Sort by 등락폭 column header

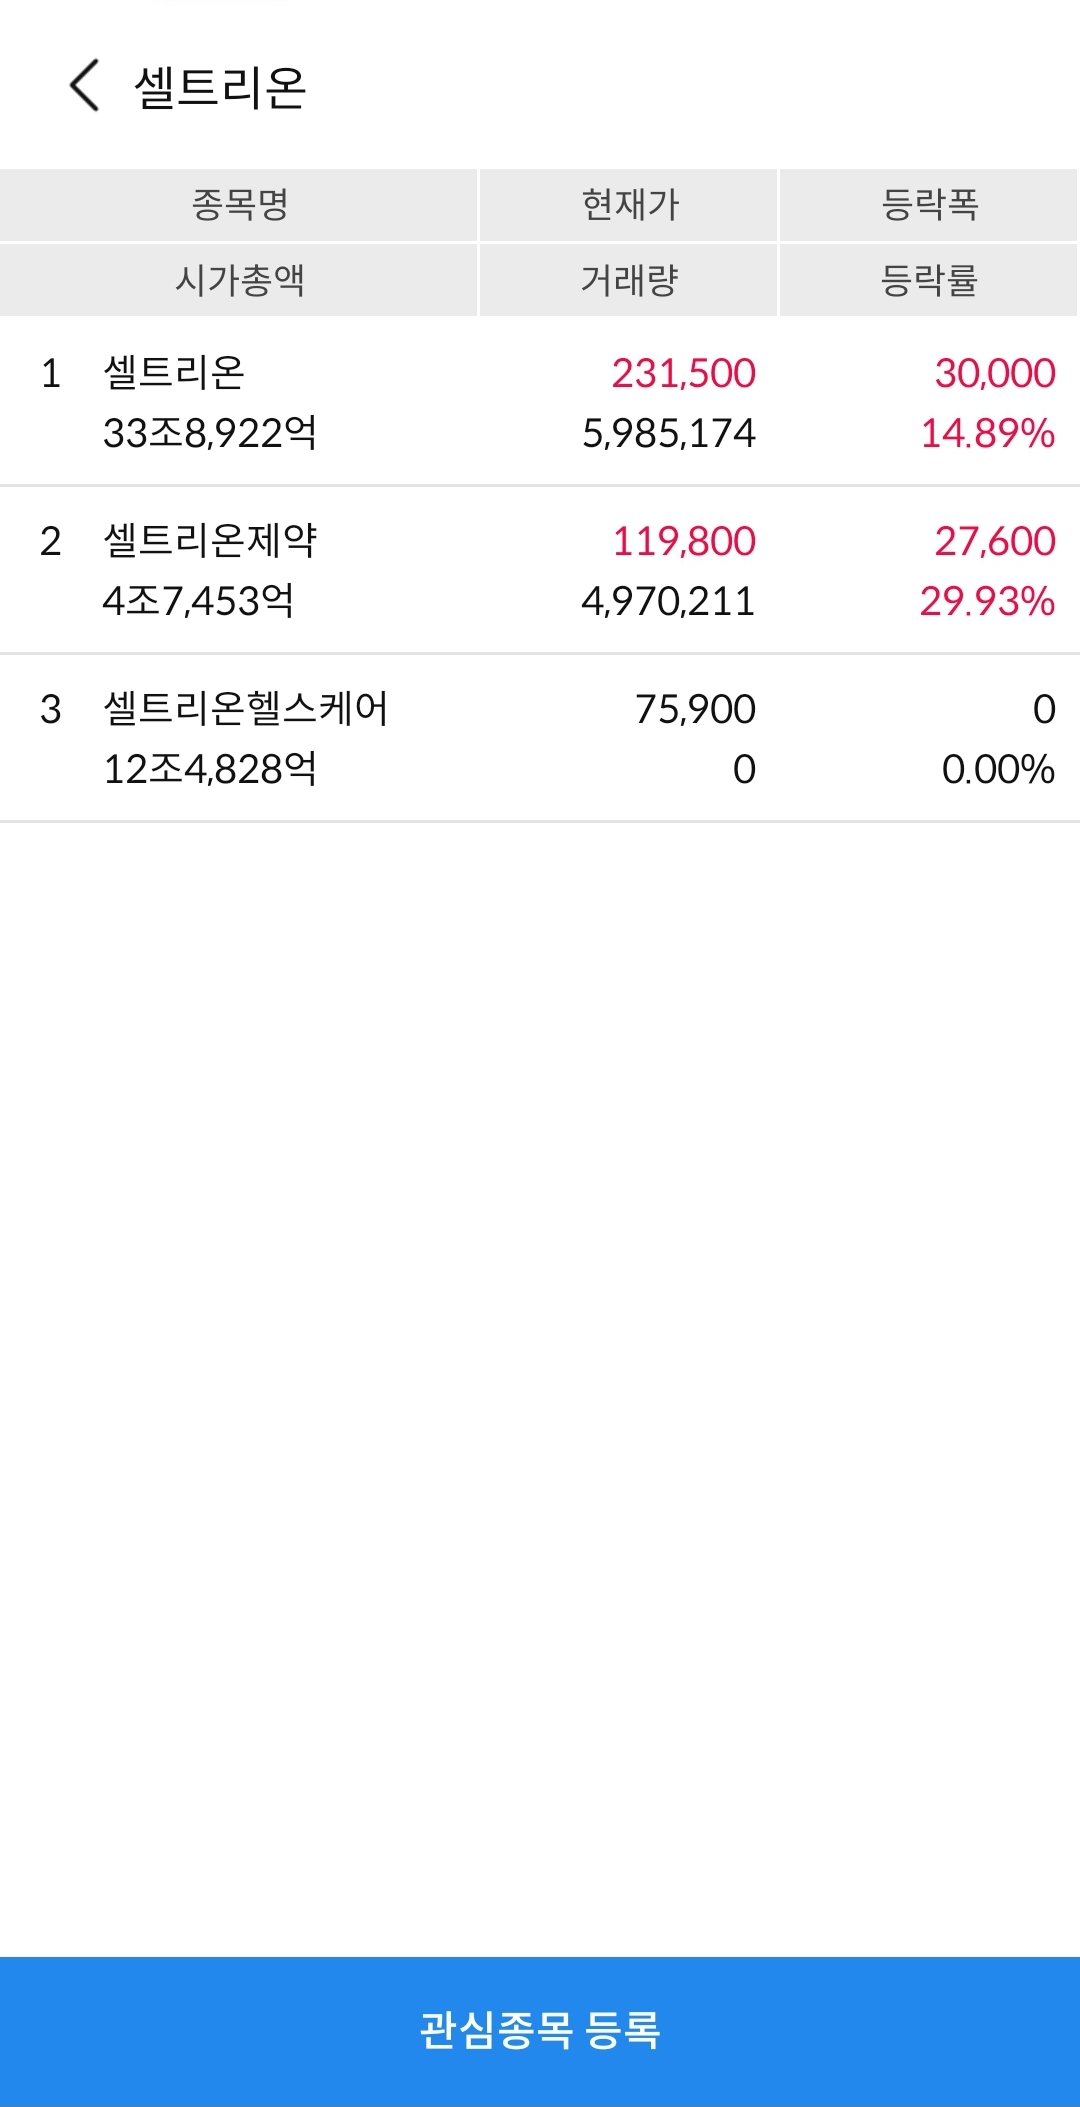(x=929, y=205)
